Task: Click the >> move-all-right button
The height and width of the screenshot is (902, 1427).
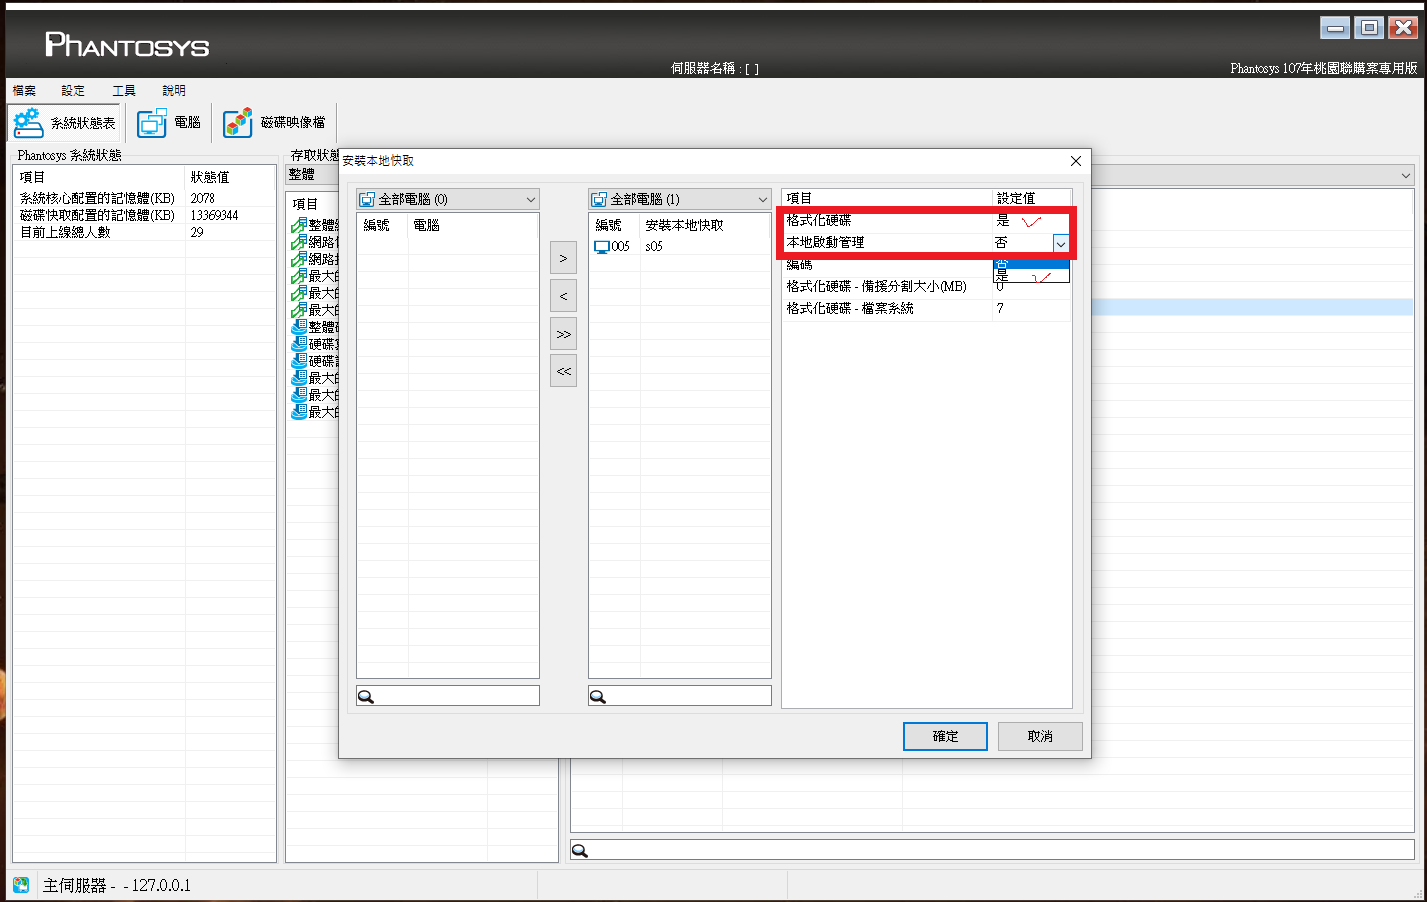Action: [564, 334]
